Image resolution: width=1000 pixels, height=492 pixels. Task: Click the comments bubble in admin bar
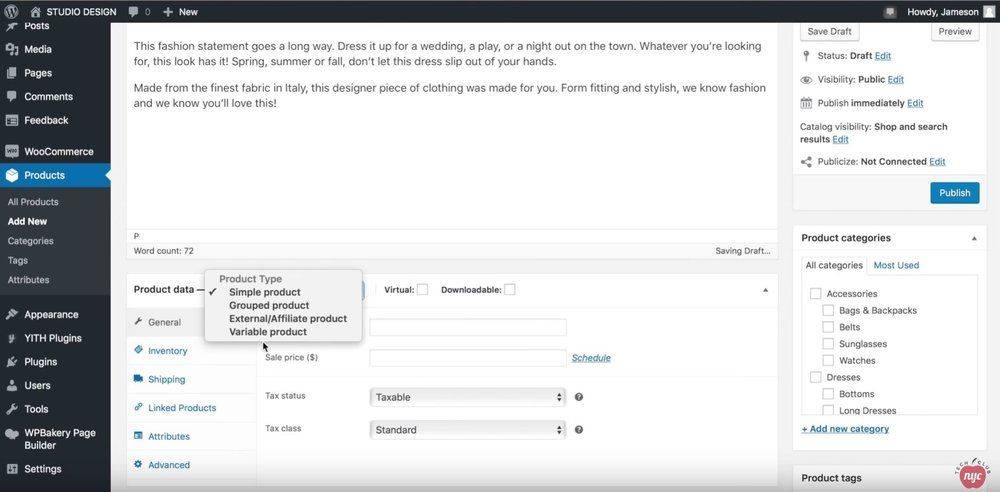tap(133, 12)
